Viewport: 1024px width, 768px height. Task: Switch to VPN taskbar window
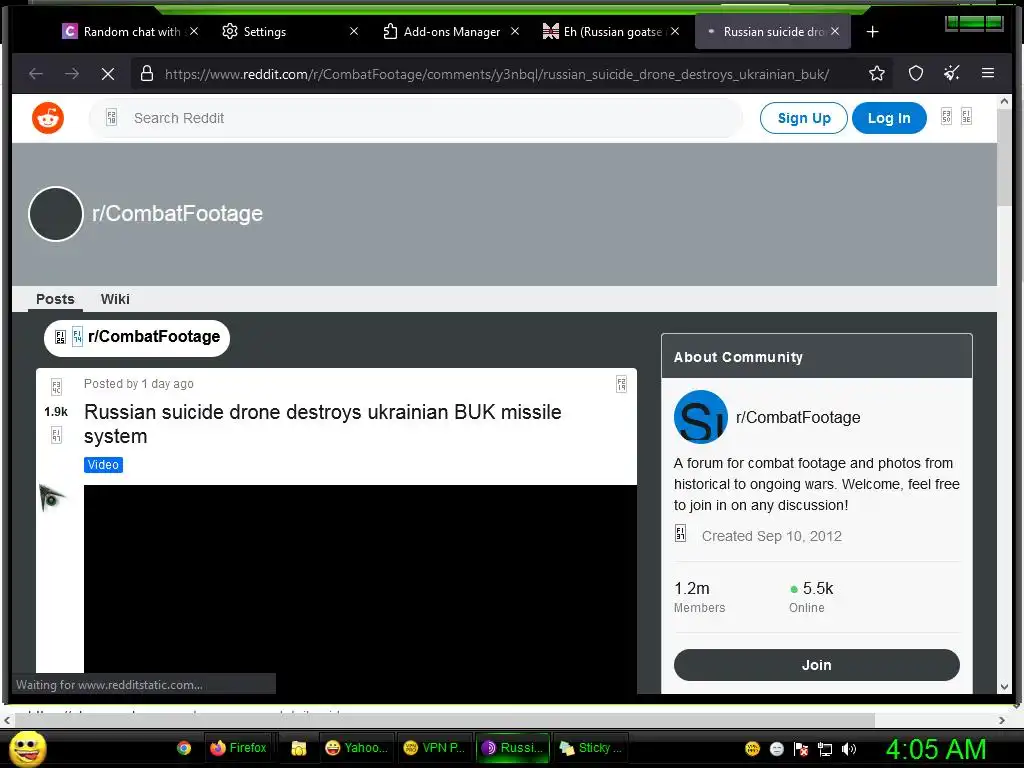click(x=434, y=748)
